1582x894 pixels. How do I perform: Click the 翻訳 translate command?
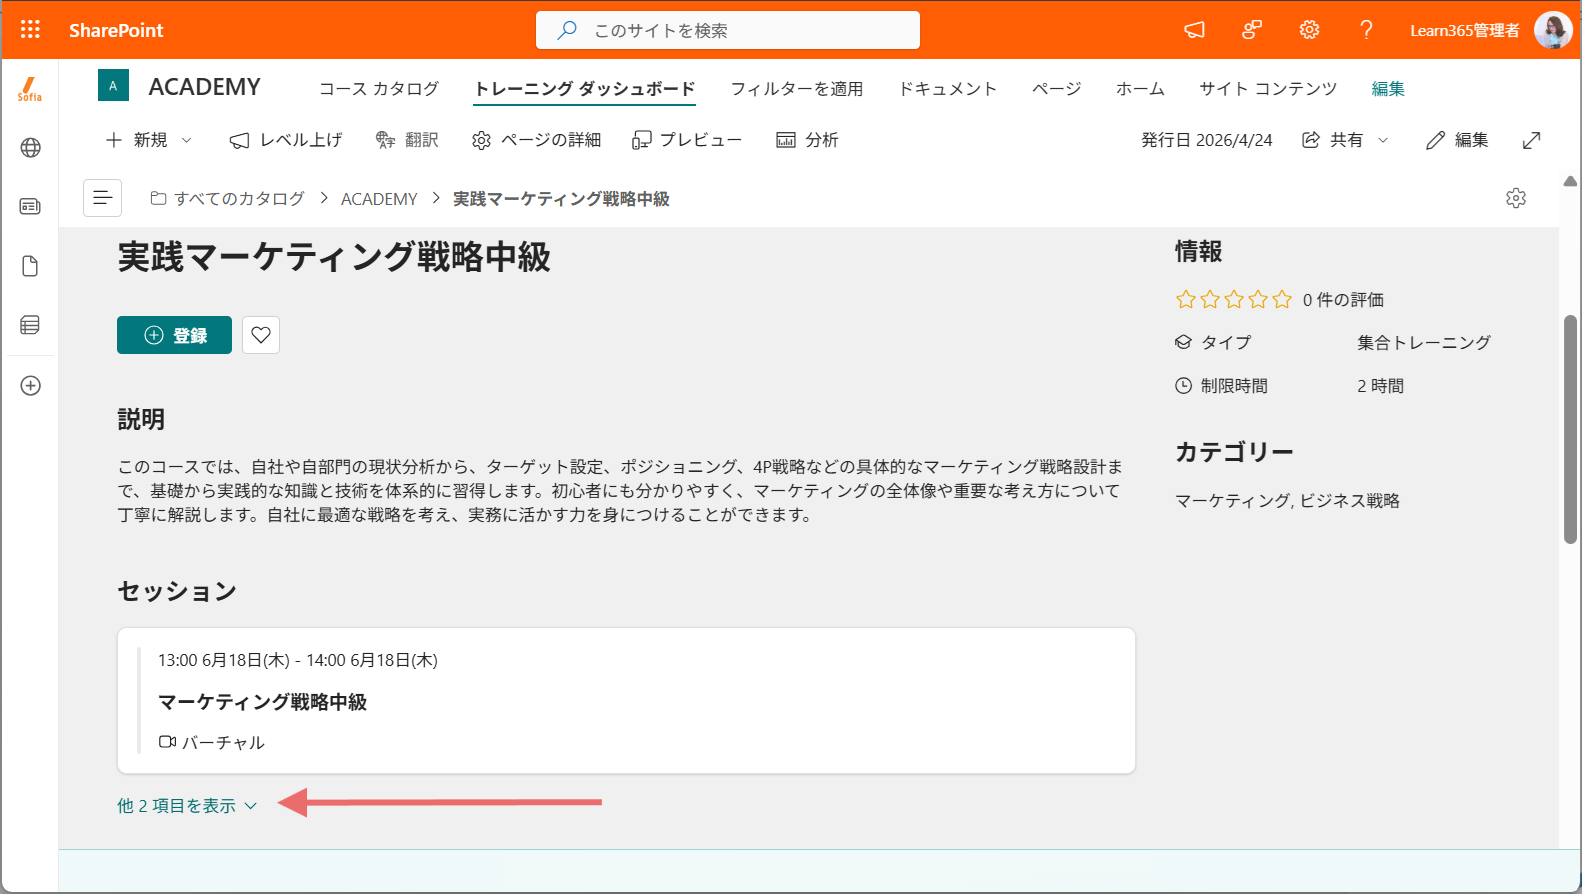(x=407, y=140)
